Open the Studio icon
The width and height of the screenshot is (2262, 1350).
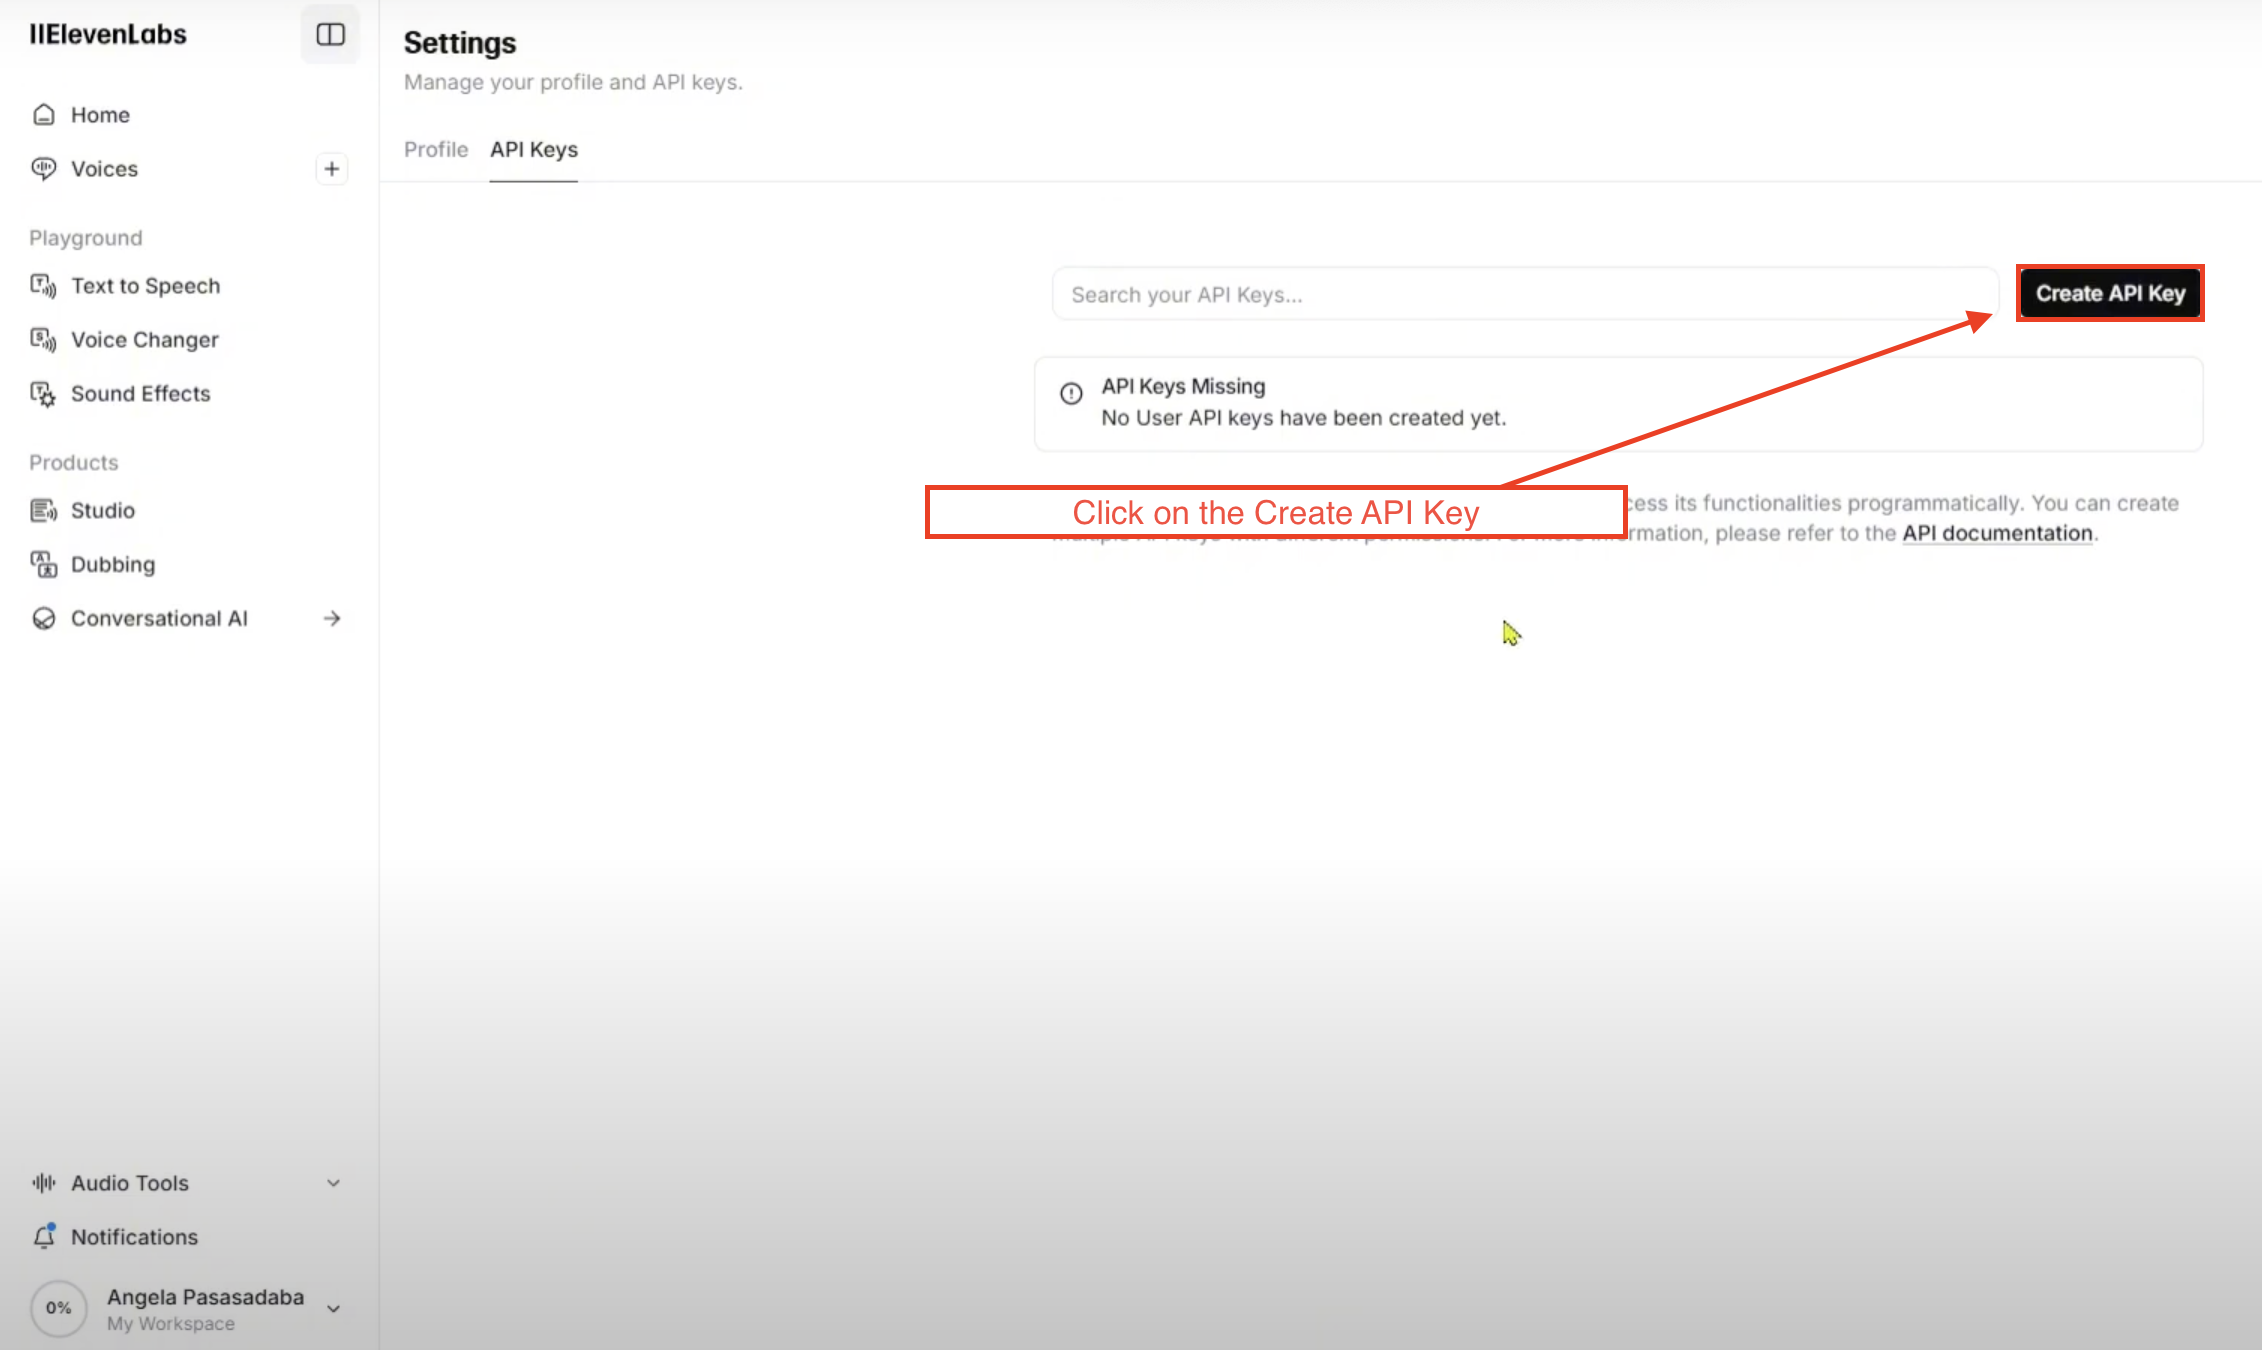[43, 511]
